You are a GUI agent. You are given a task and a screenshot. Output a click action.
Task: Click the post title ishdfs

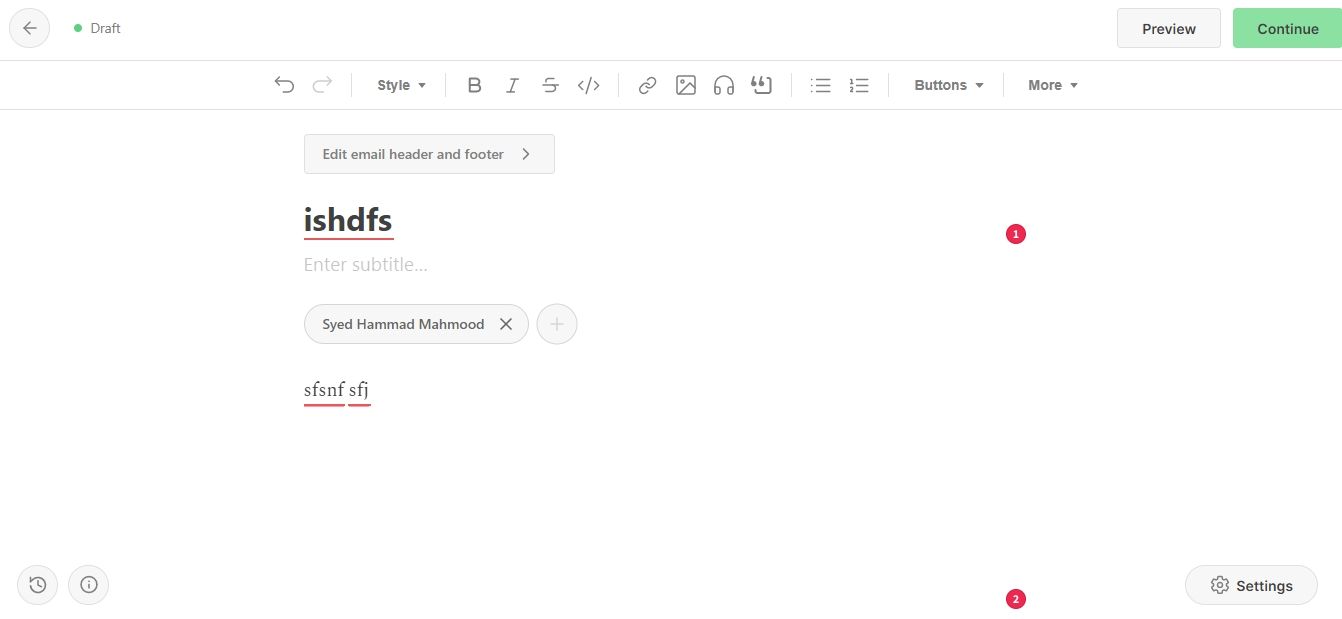pos(348,219)
